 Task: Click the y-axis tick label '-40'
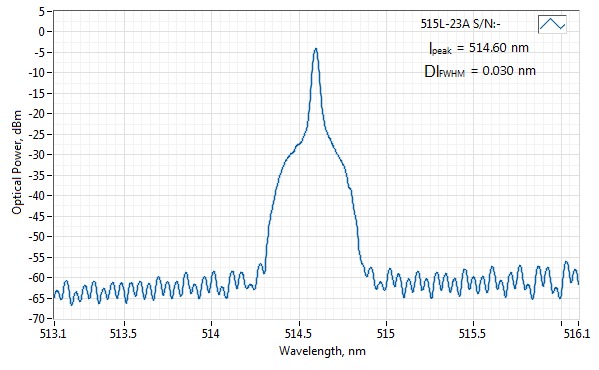click(36, 196)
